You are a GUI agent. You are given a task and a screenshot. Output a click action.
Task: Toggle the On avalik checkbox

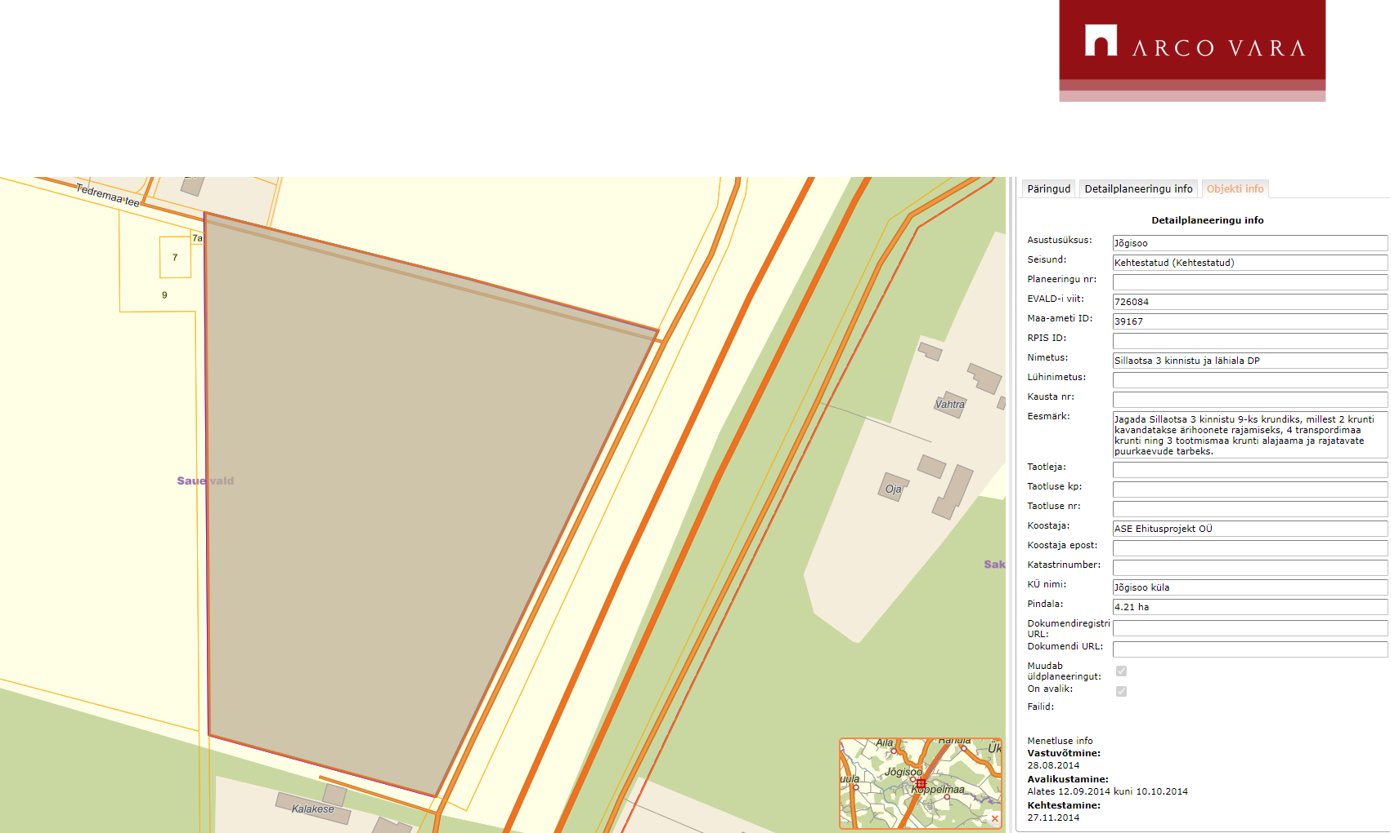(x=1121, y=691)
